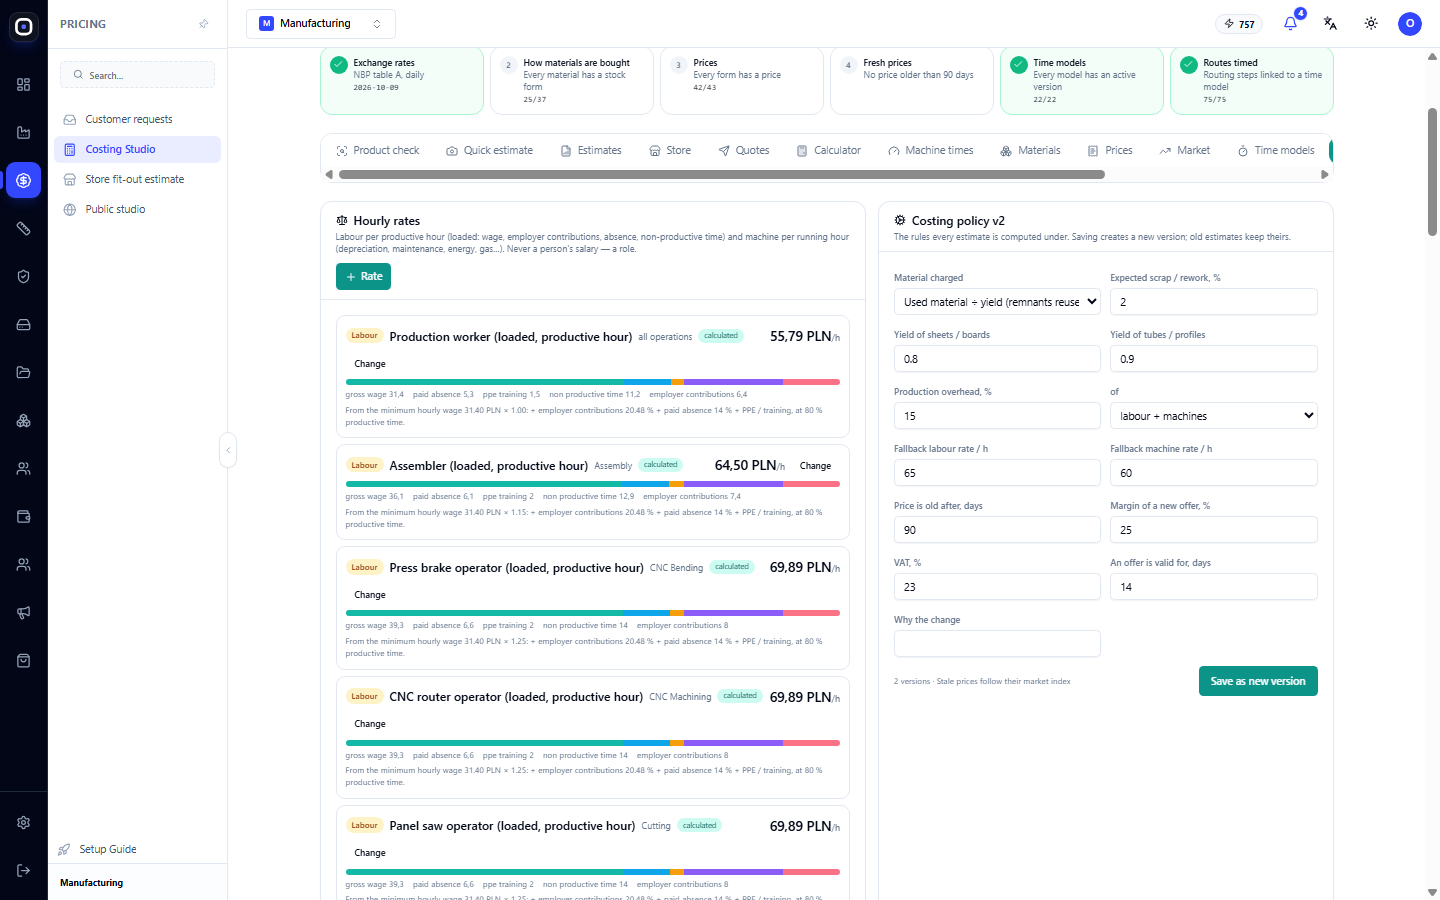Switch to the Quick estimate tab
This screenshot has height=900, width=1440.
click(489, 150)
